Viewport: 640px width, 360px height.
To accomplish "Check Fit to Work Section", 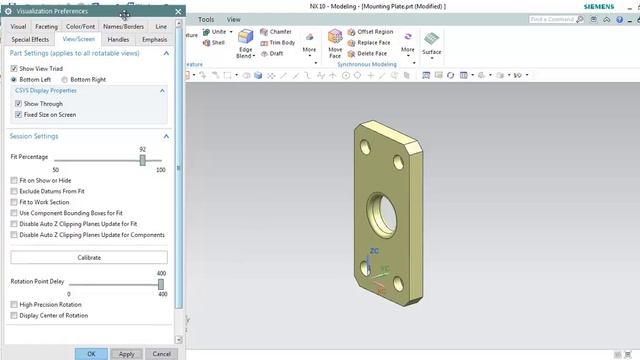I will click(14, 202).
